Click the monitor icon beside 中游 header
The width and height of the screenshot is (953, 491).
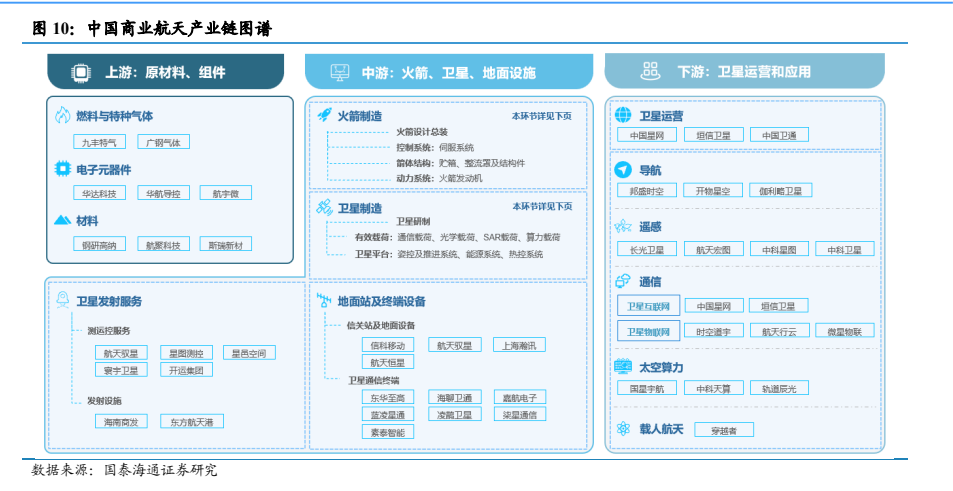pos(339,73)
